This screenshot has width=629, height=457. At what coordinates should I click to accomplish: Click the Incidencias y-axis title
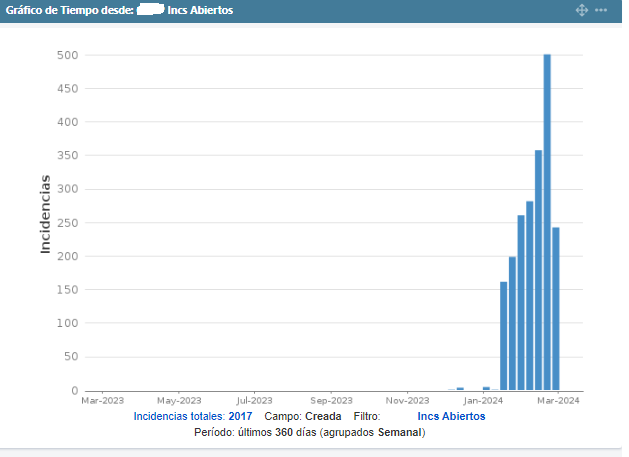45,214
